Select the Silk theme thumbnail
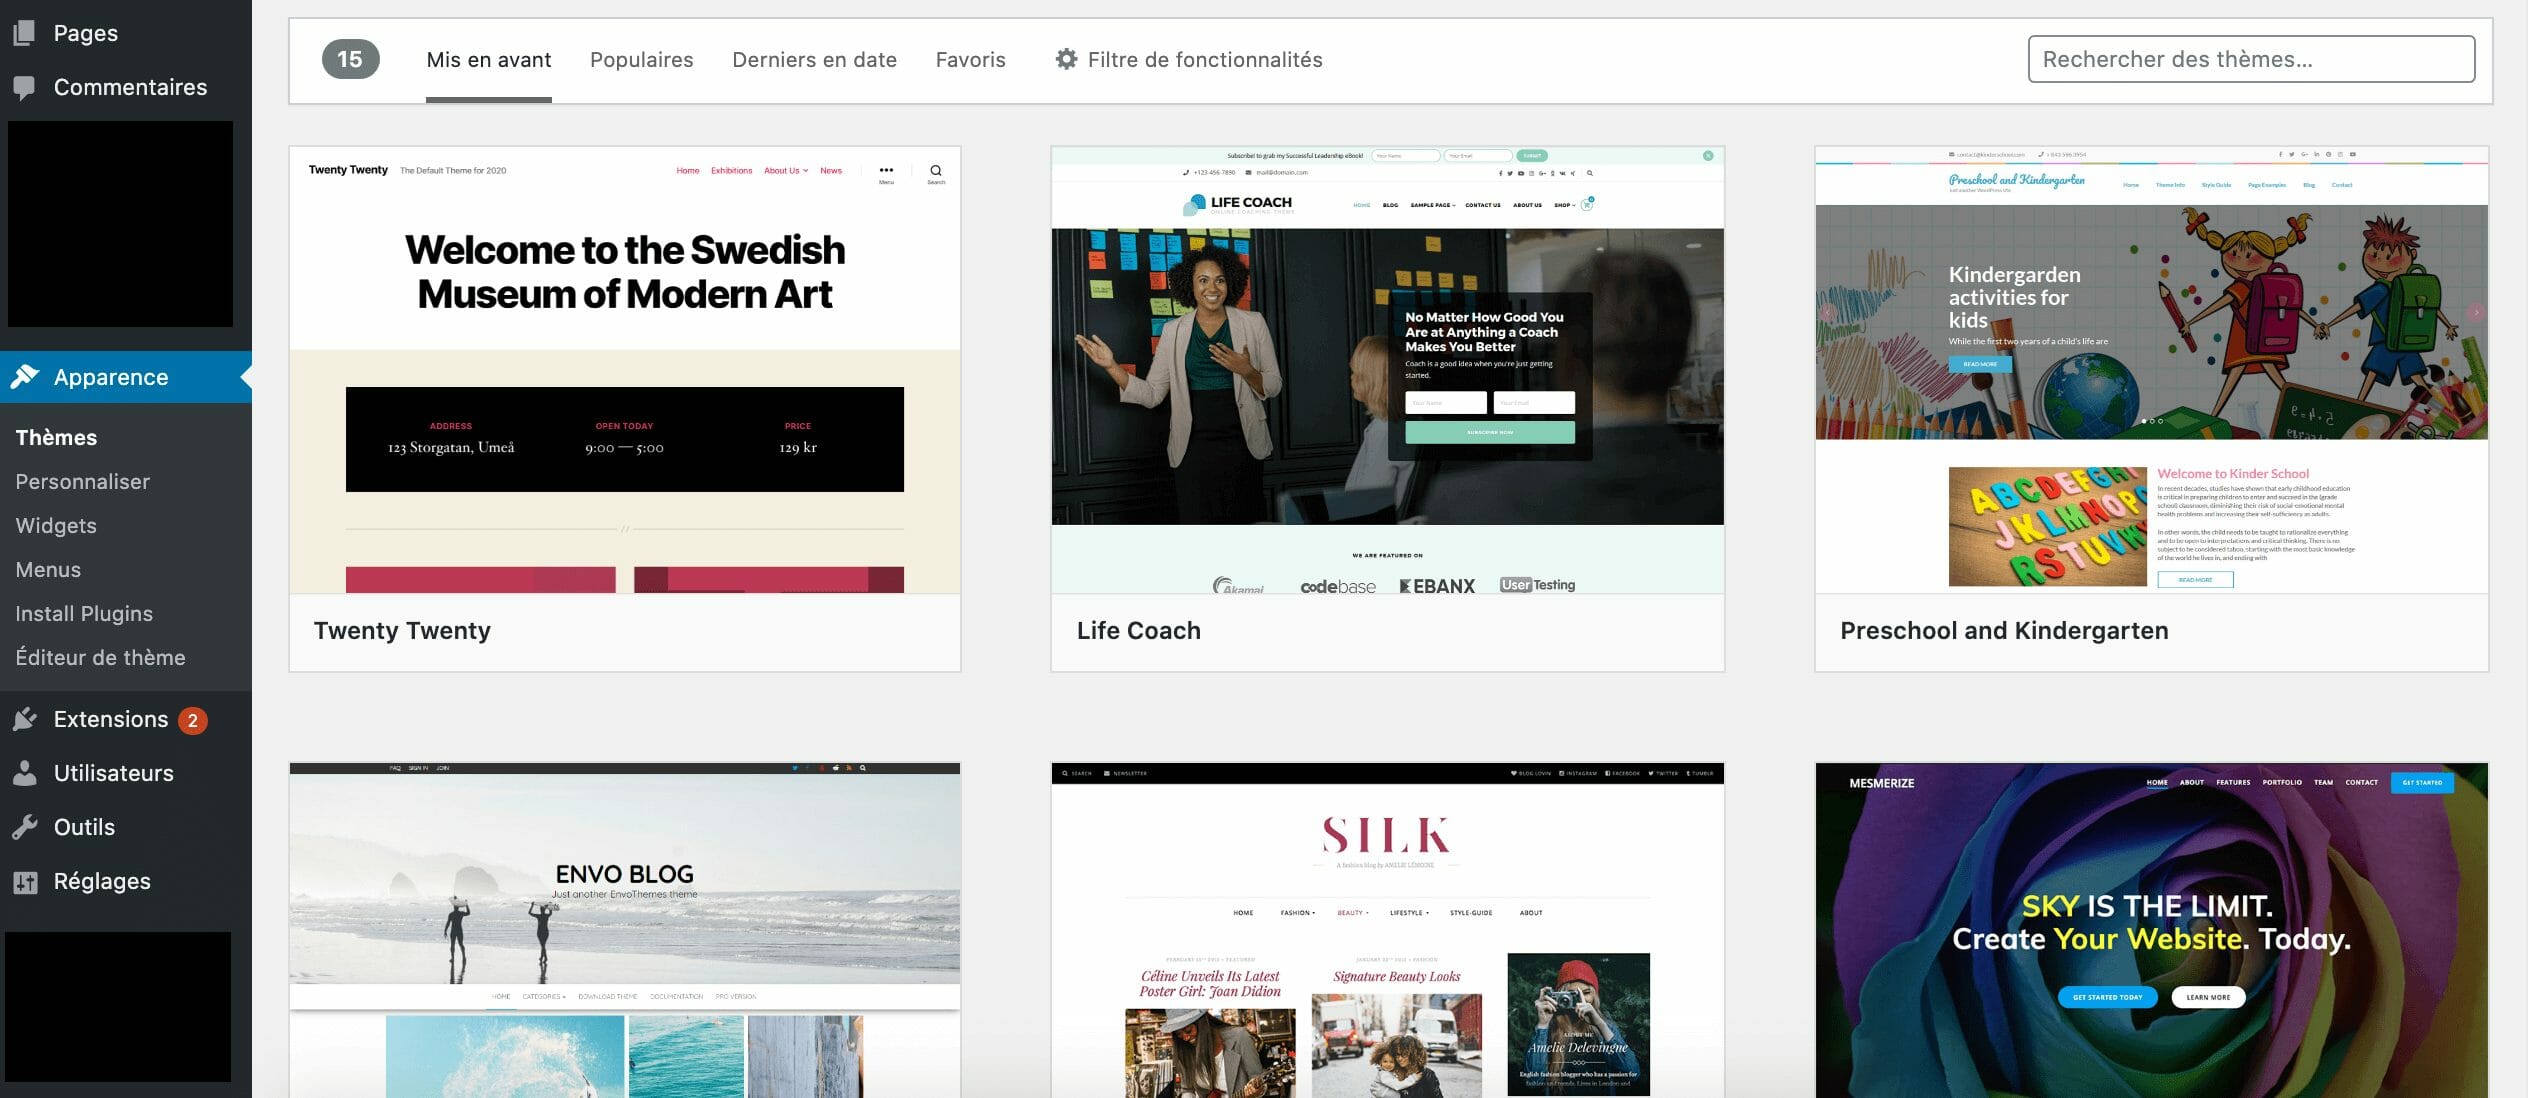 click(x=1388, y=930)
